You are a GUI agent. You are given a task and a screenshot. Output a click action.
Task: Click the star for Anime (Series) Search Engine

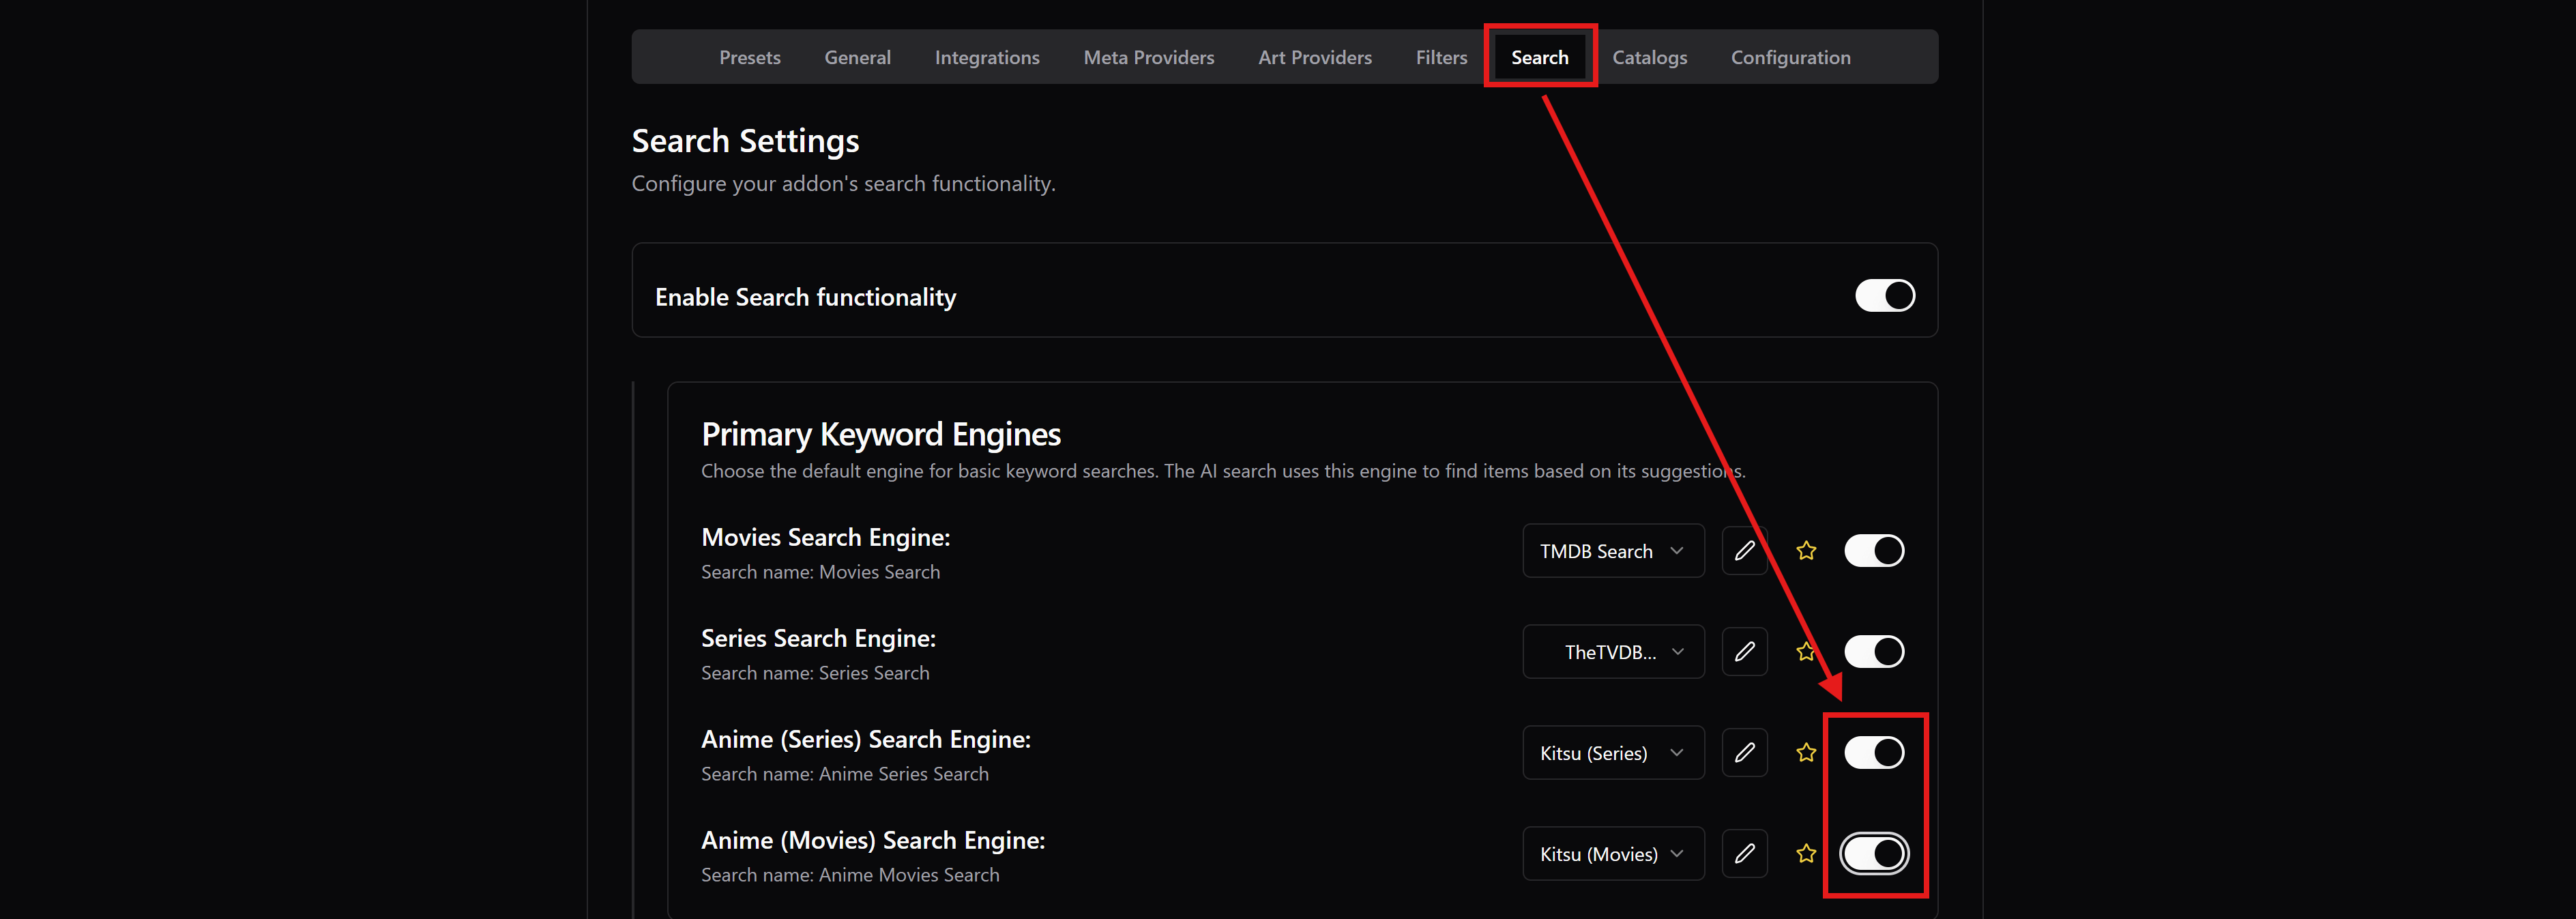tap(1806, 753)
